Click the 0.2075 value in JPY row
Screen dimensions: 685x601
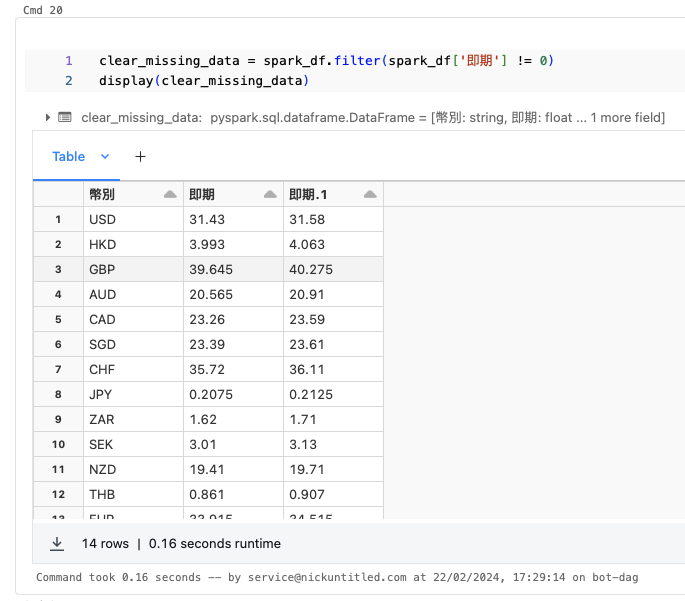click(x=211, y=394)
